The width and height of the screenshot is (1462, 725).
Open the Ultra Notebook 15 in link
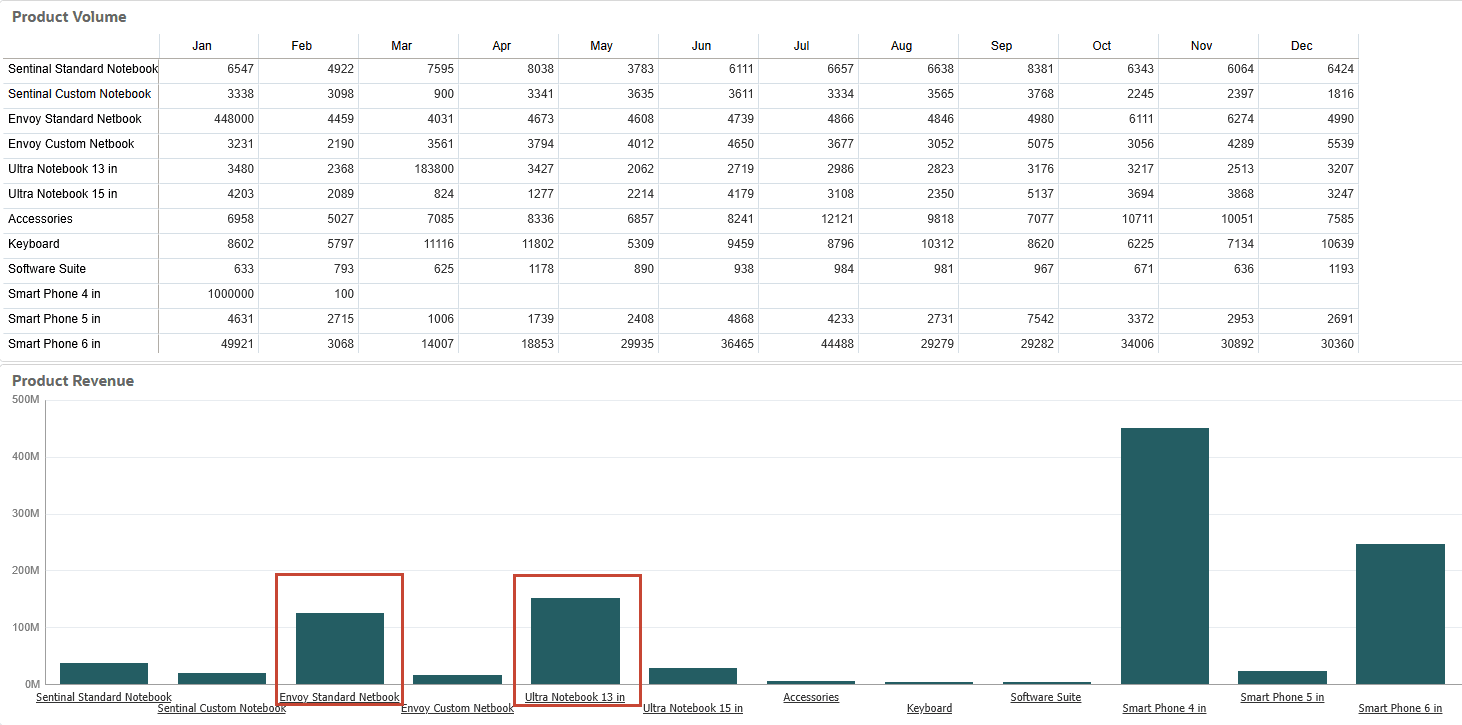pyautogui.click(x=693, y=708)
